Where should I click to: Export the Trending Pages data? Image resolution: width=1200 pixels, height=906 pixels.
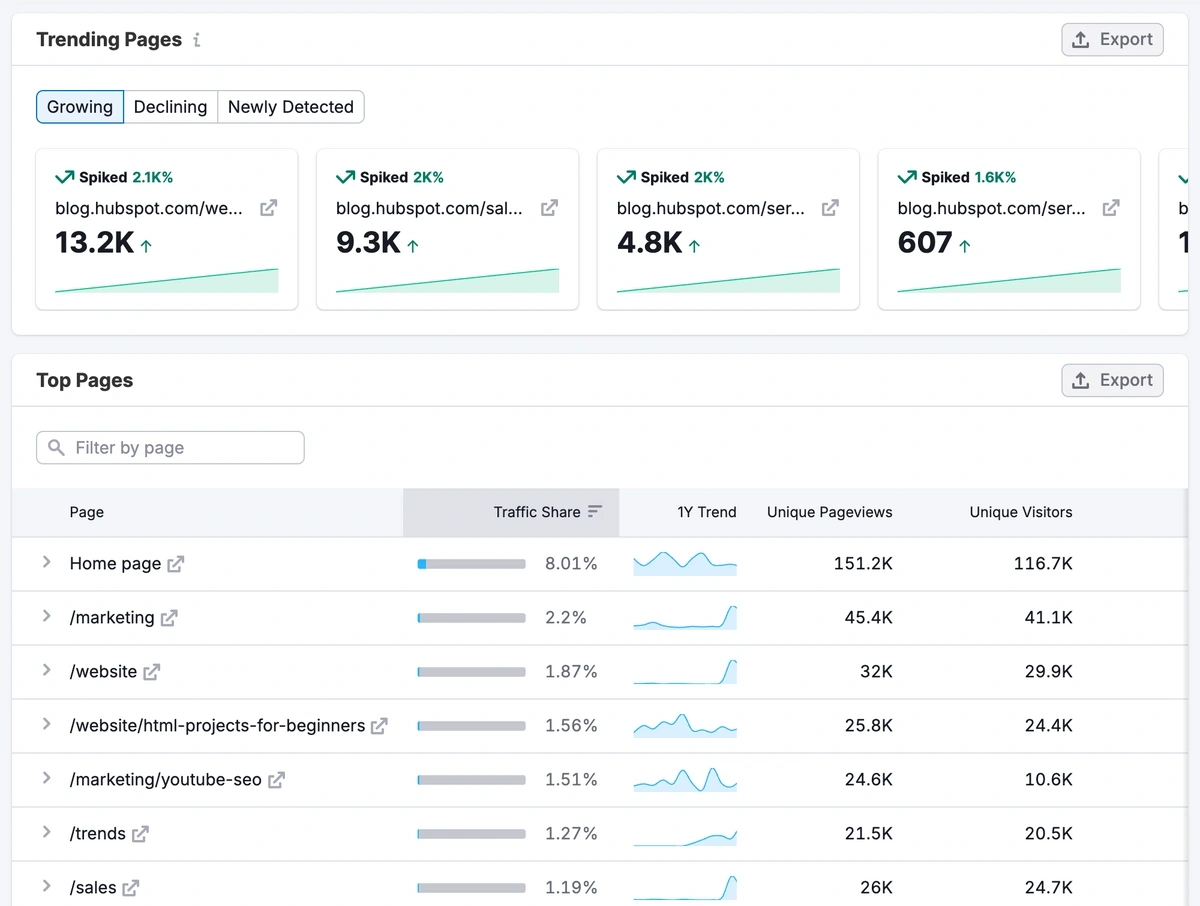click(1112, 39)
